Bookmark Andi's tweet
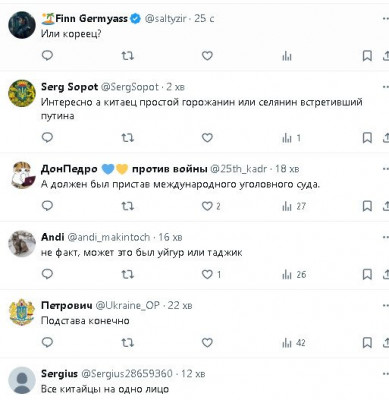389x400 pixels. coord(367,274)
